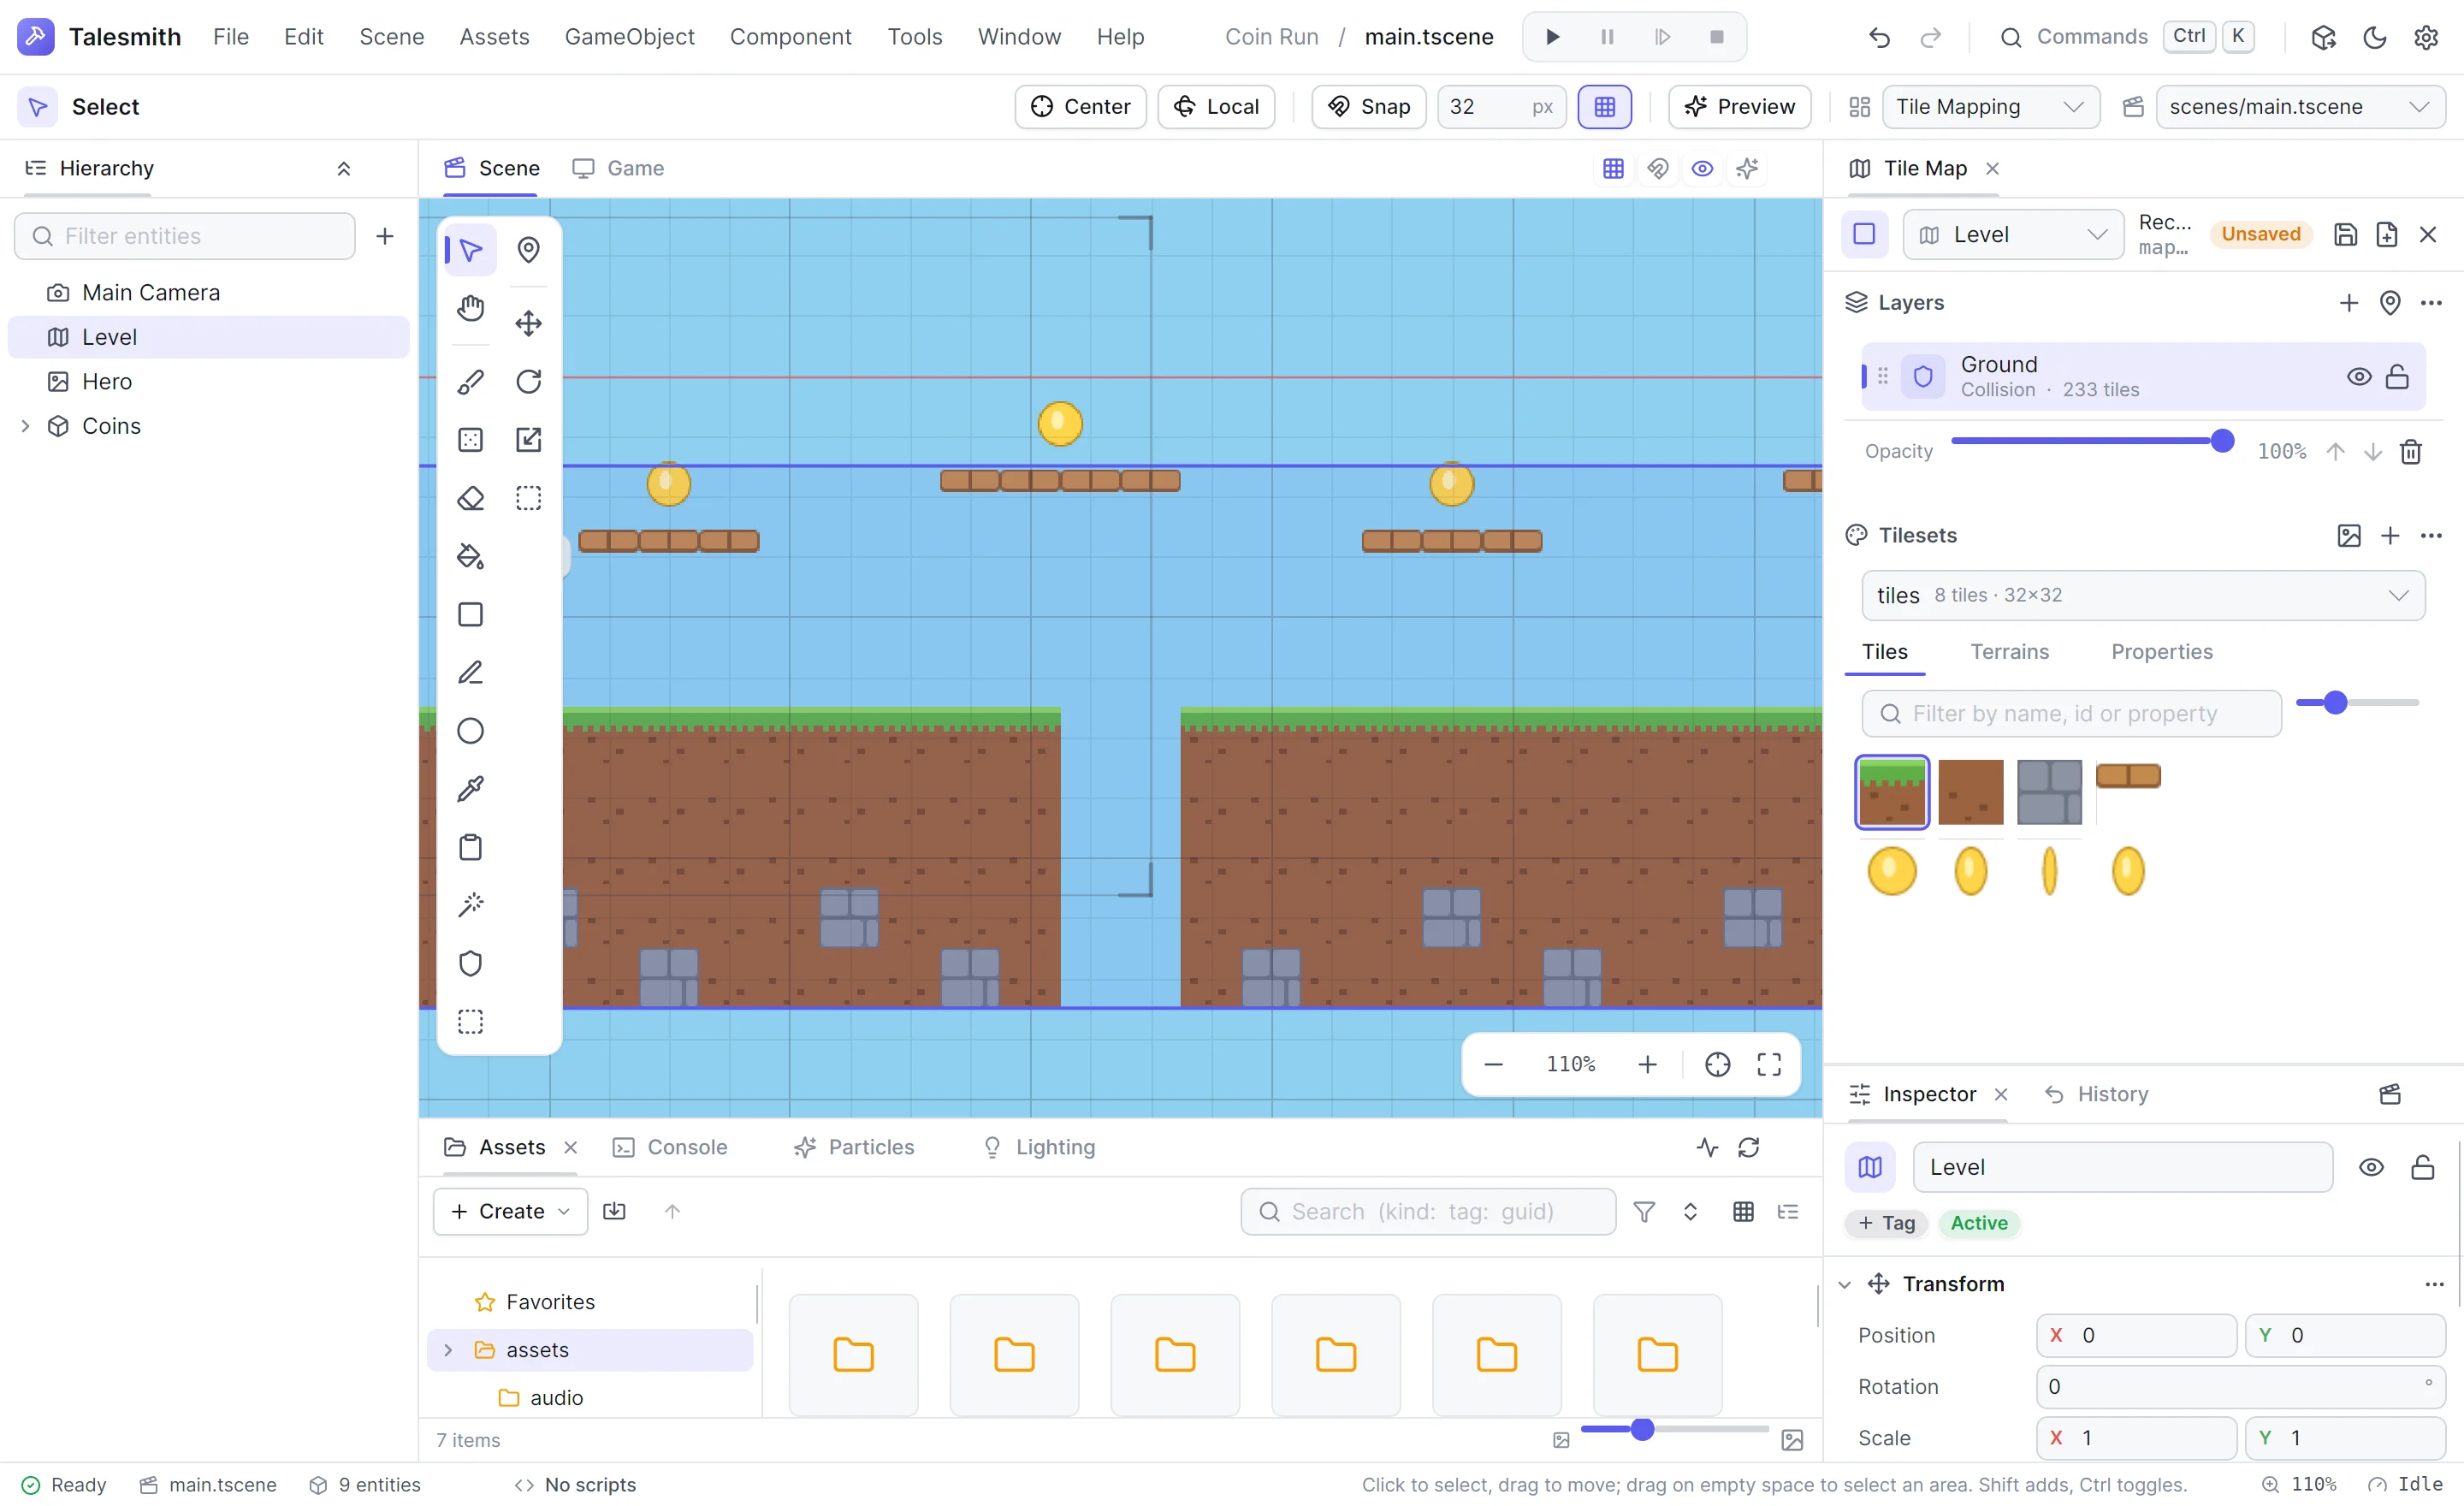Add a new layer with plus icon
Viewport: 2464px width, 1506px height.
point(2348,303)
